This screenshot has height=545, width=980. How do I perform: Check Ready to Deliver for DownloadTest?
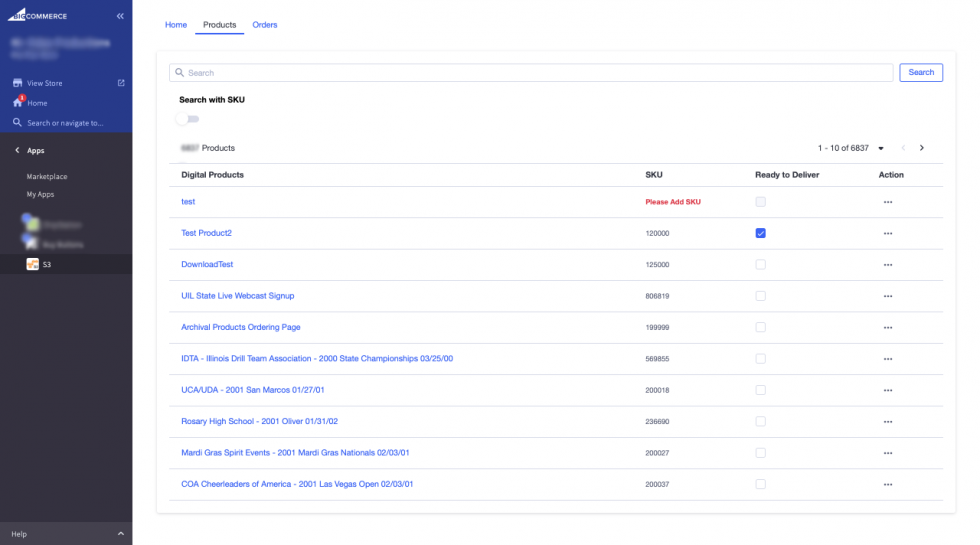760,265
